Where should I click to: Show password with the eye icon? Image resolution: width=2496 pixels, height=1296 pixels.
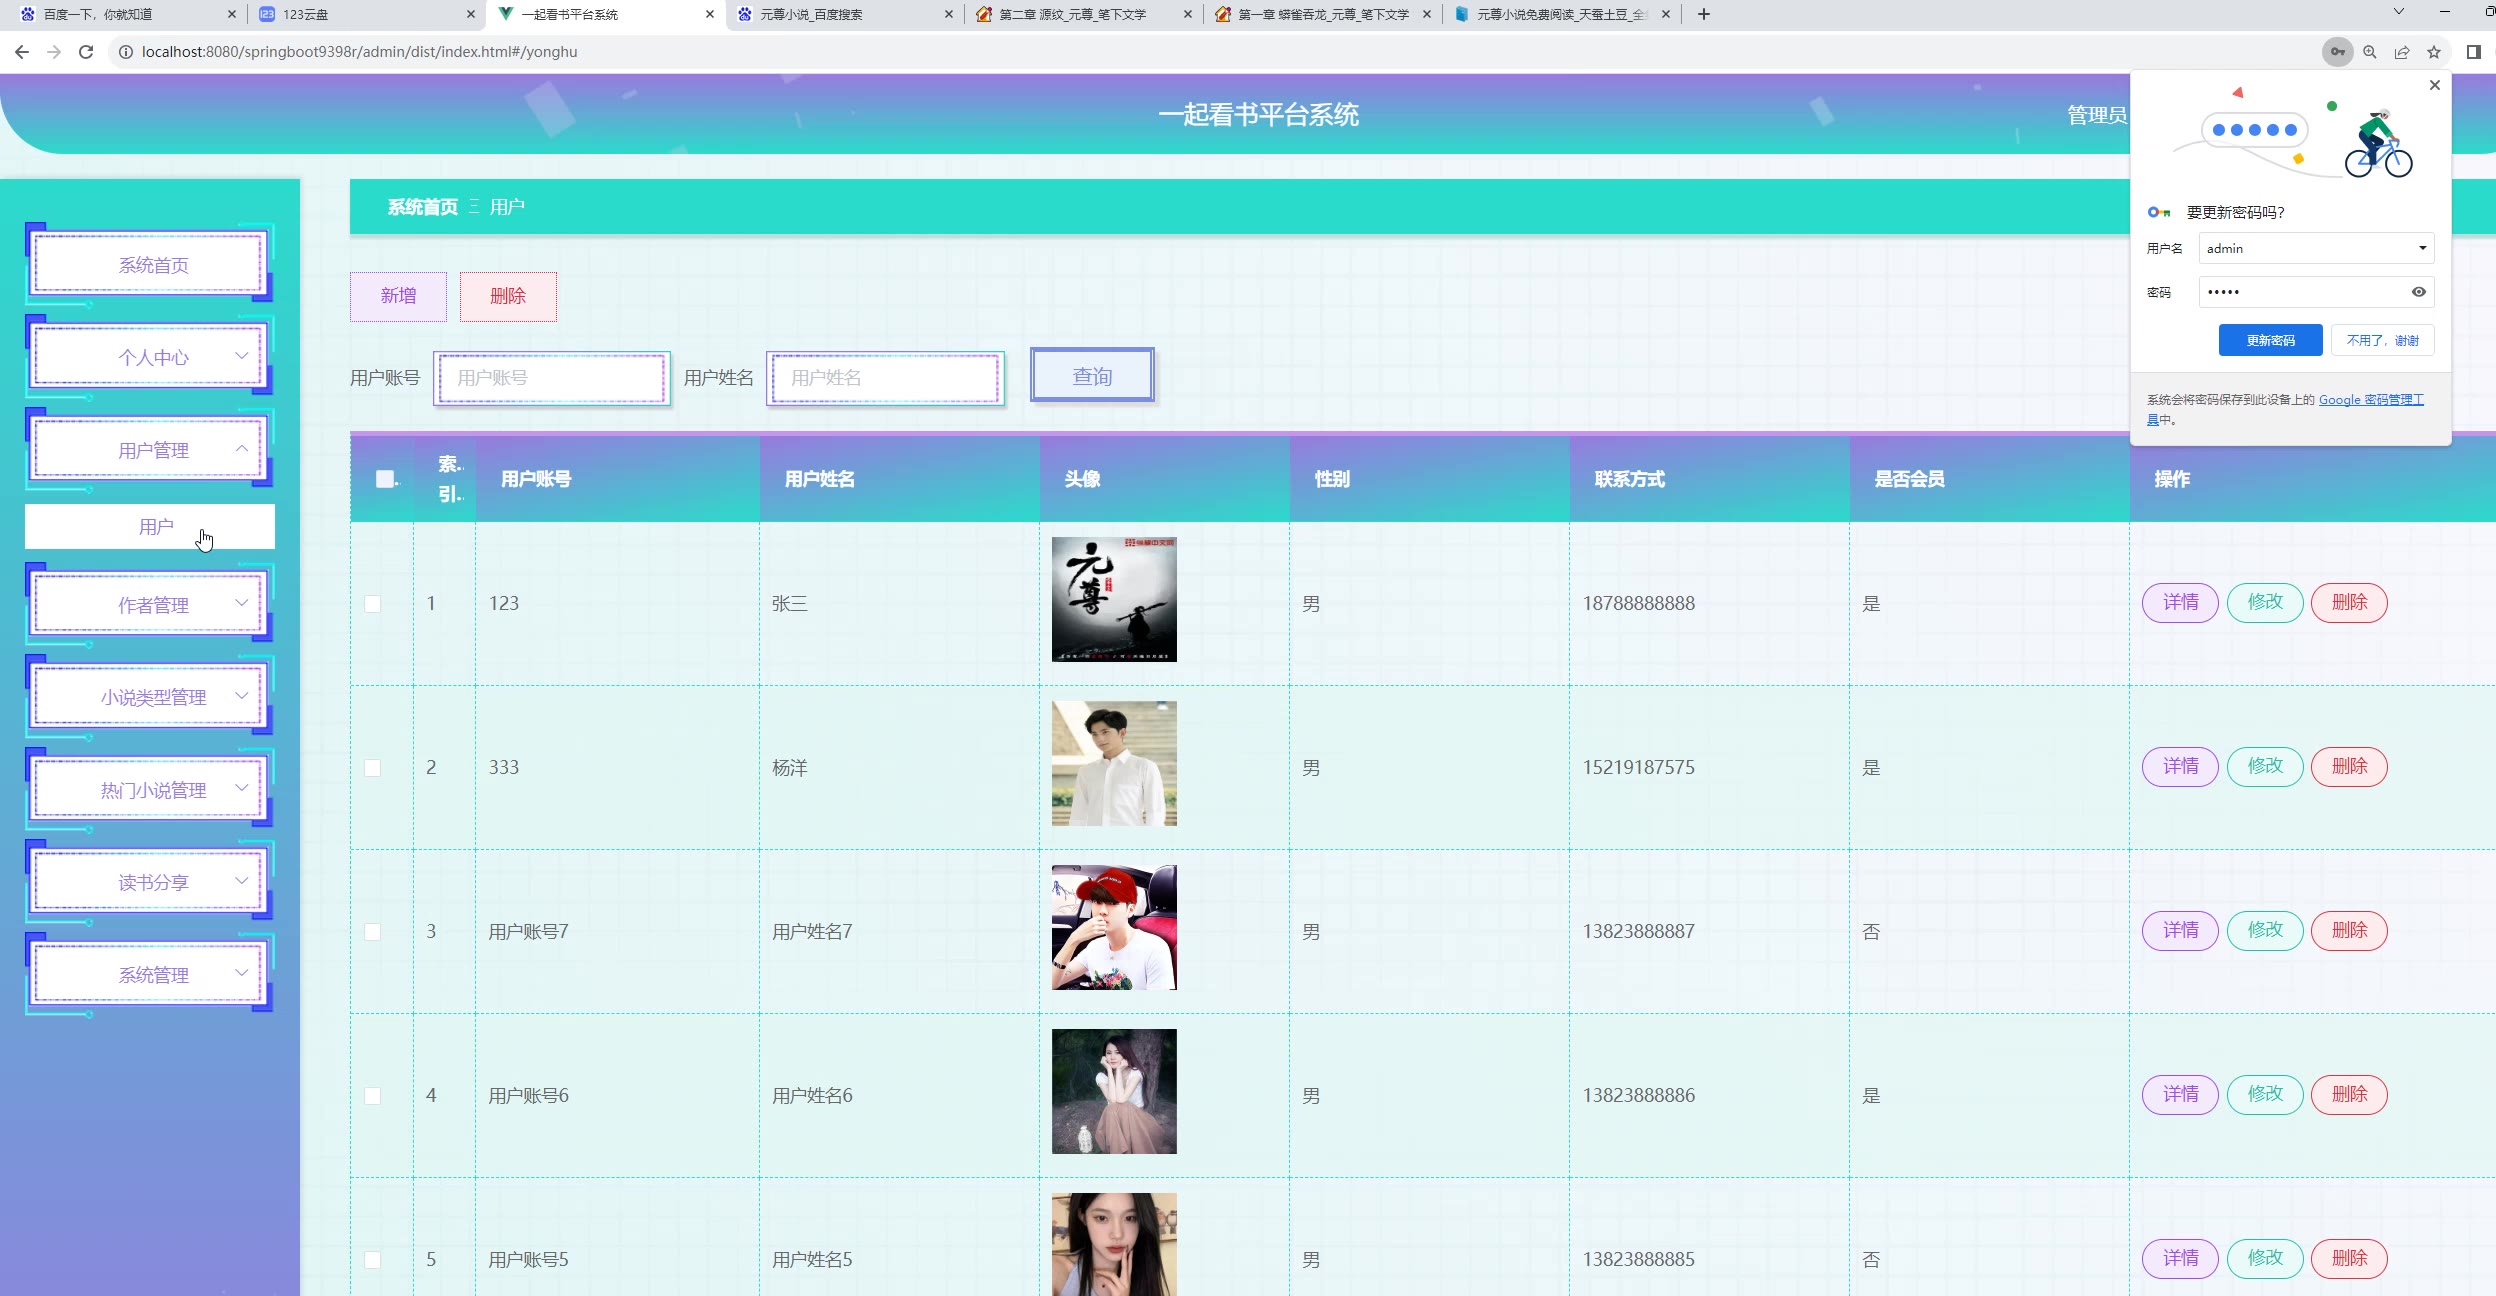2418,292
